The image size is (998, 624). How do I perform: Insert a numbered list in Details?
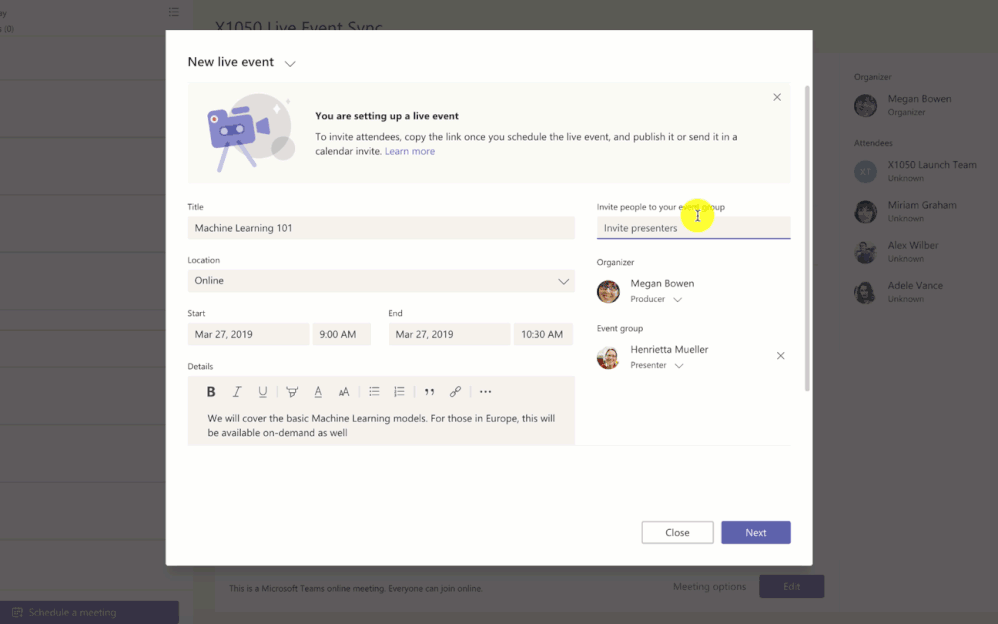(399, 391)
